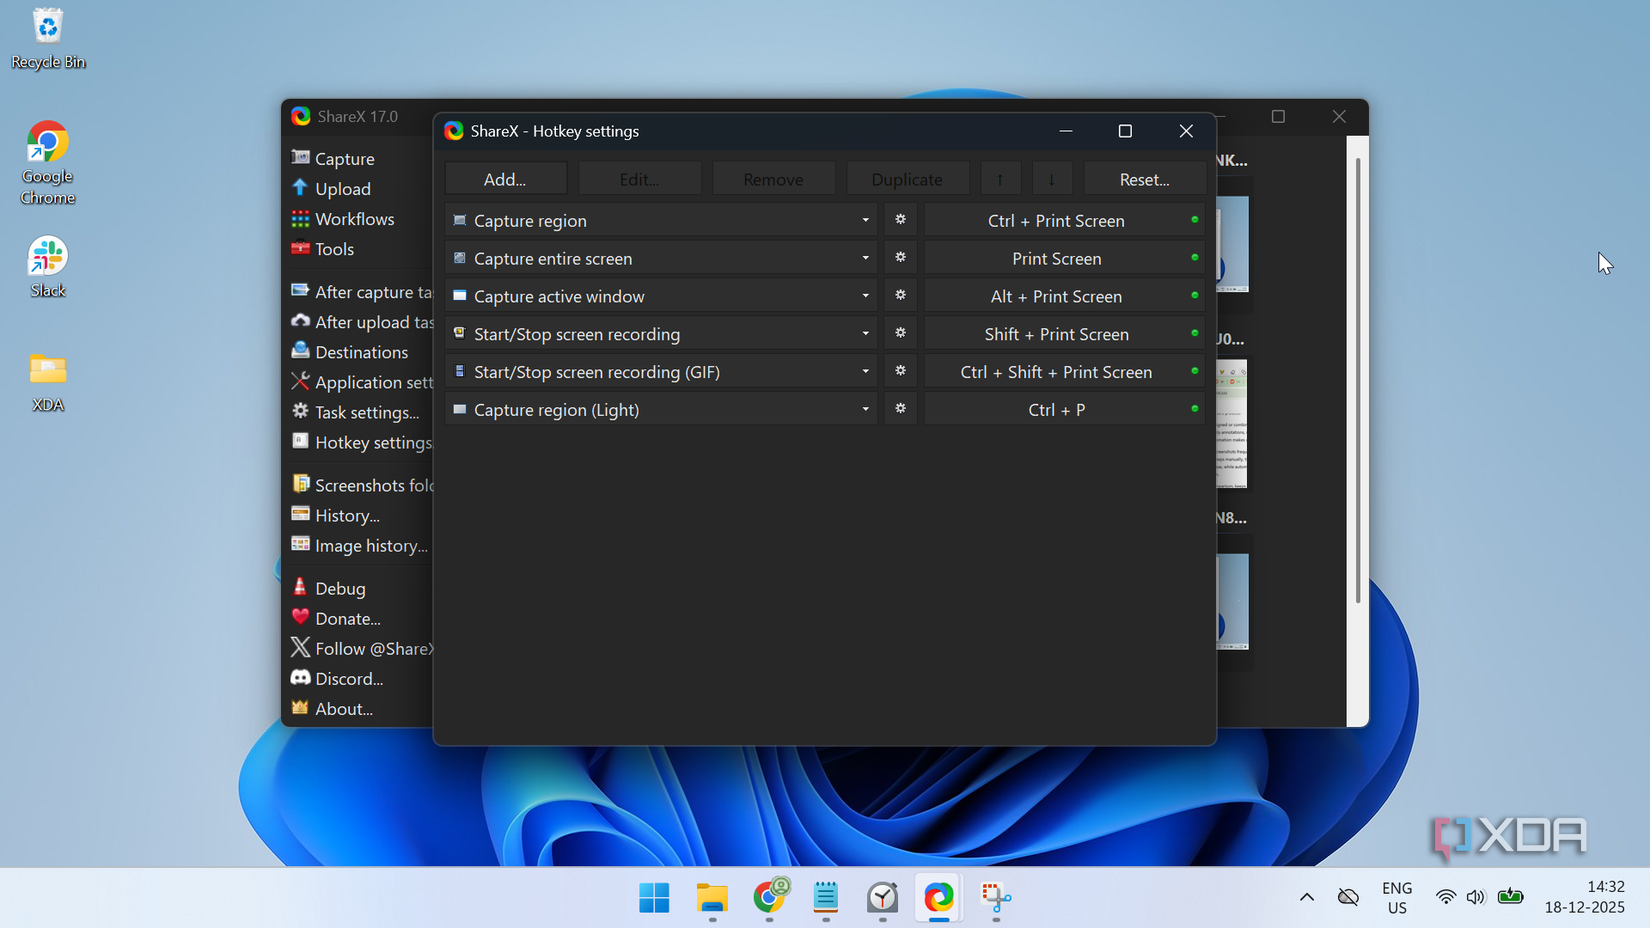Expand the Capture region (Light) dropdown

tap(865, 409)
